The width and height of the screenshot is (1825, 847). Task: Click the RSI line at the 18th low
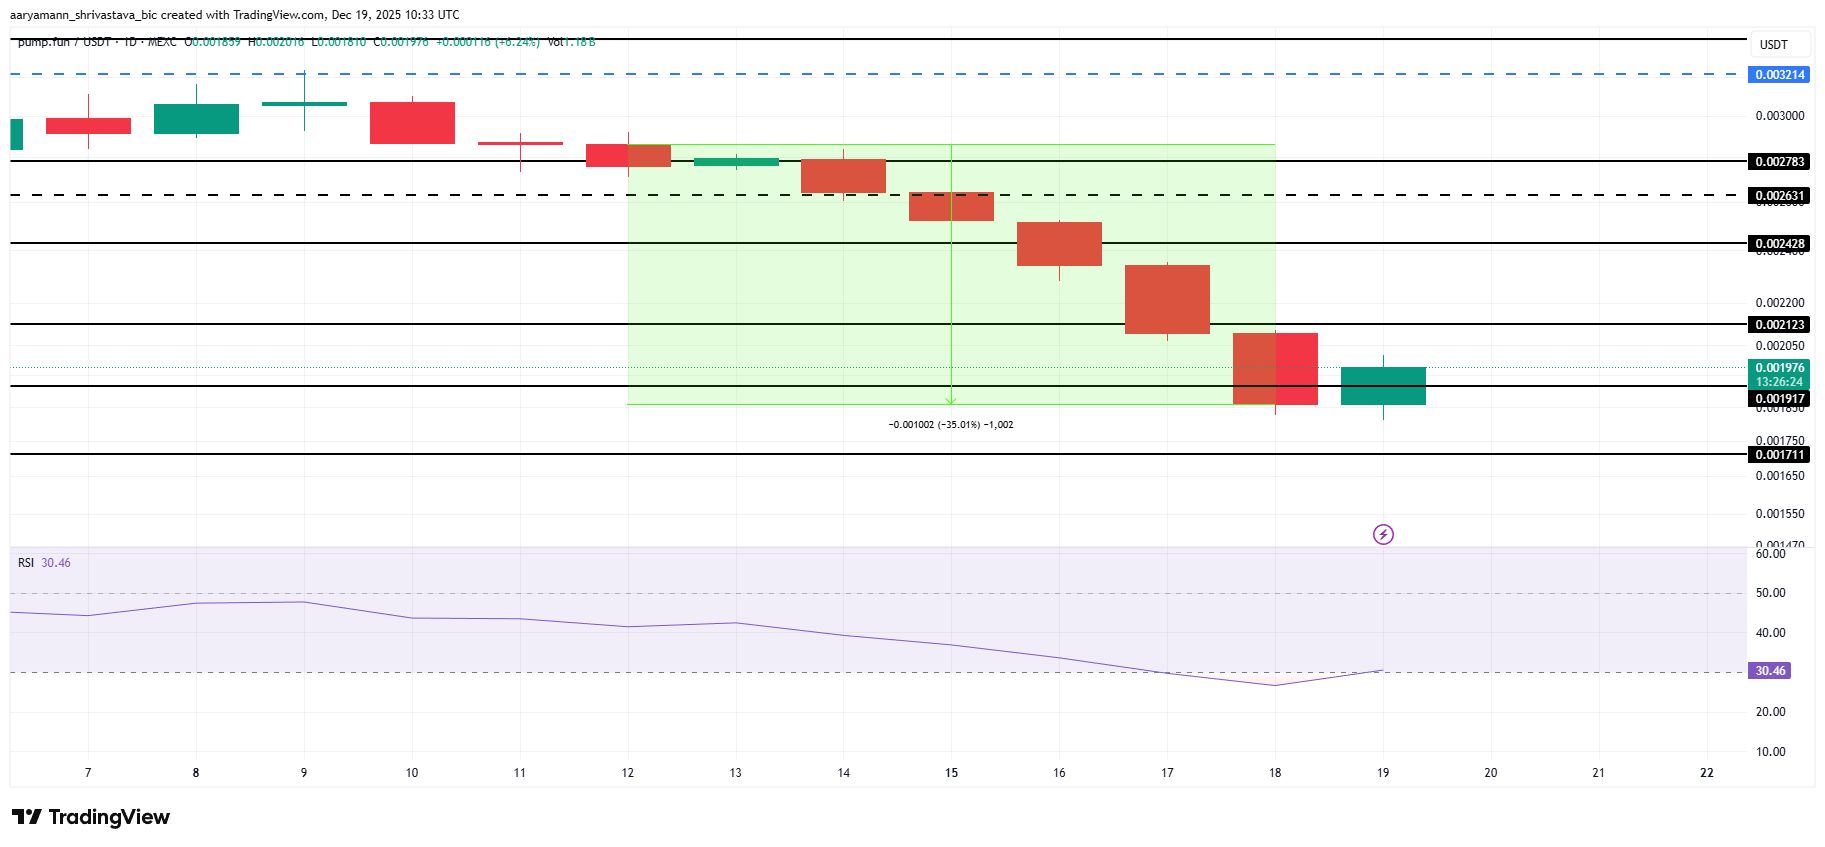[x=1275, y=685]
